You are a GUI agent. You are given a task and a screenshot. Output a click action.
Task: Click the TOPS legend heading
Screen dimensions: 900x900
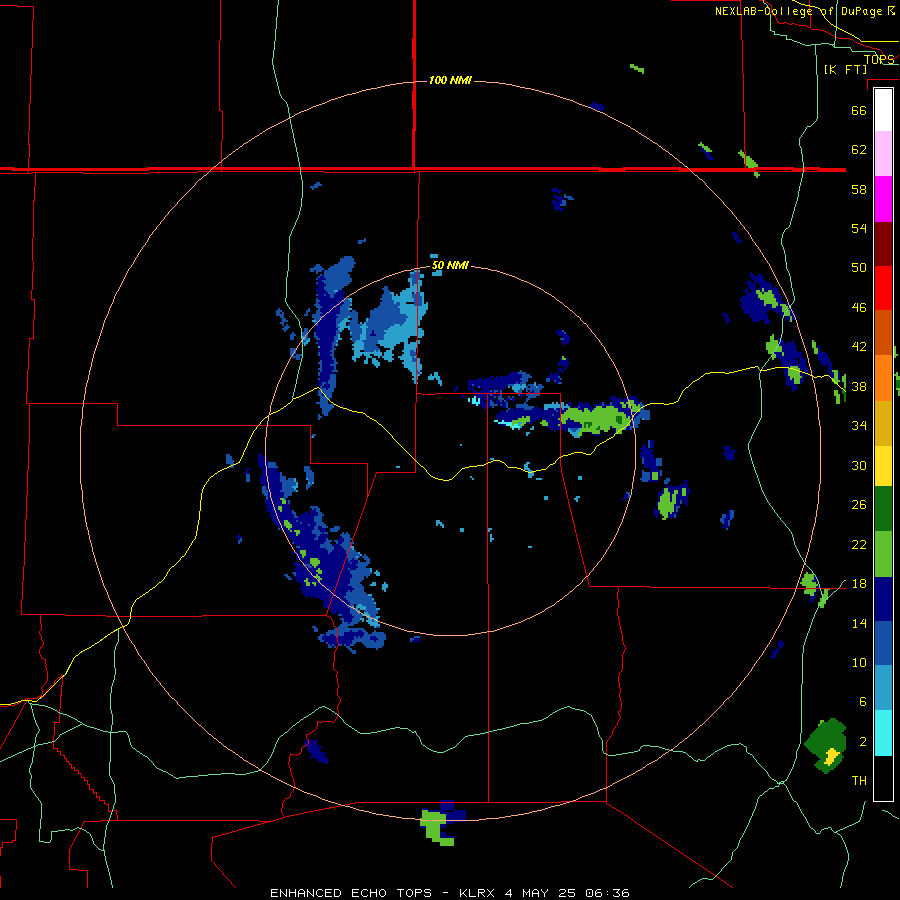879,59
